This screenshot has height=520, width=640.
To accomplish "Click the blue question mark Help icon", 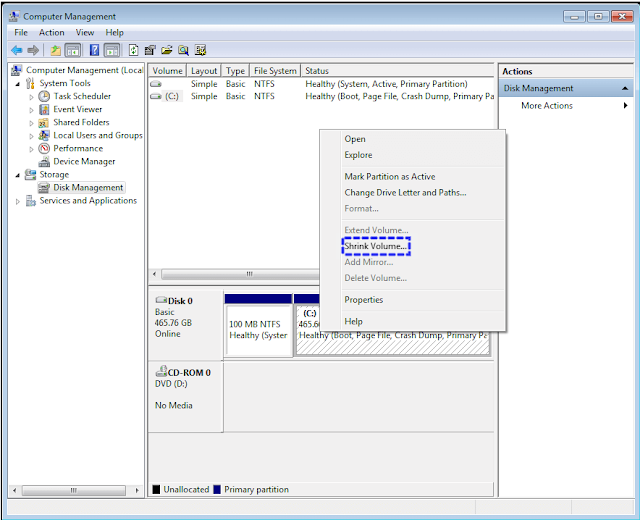I will tap(94, 50).
